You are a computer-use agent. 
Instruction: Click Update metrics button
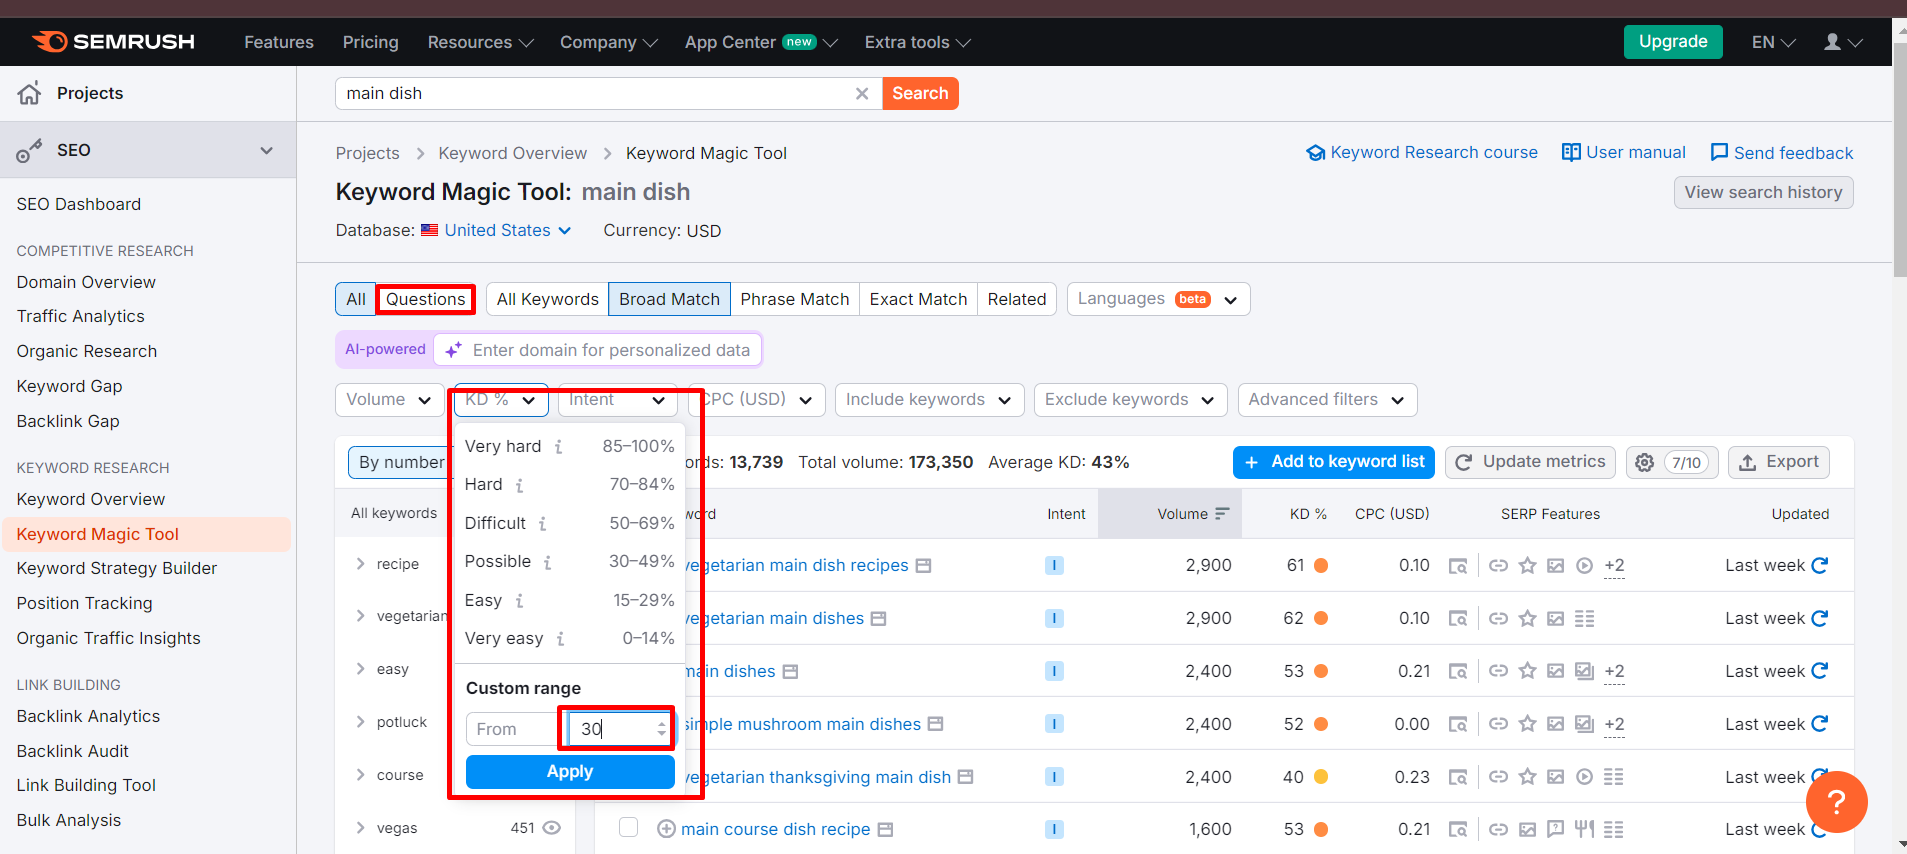click(x=1530, y=462)
